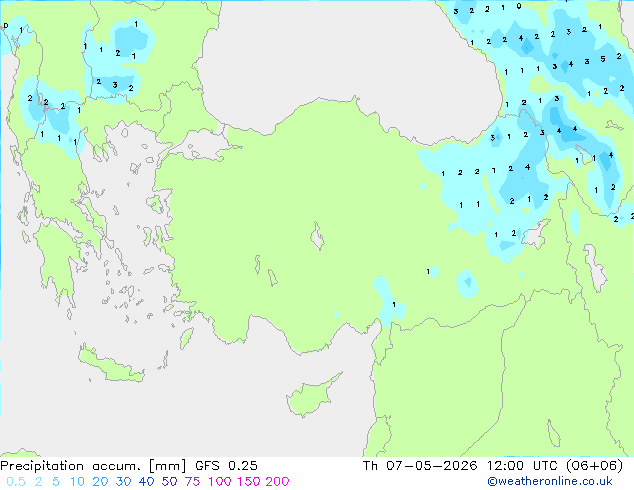Screen dimensions: 634x490
Task: Open the weatheronline.co.uk copyright link
Action: (x=550, y=481)
